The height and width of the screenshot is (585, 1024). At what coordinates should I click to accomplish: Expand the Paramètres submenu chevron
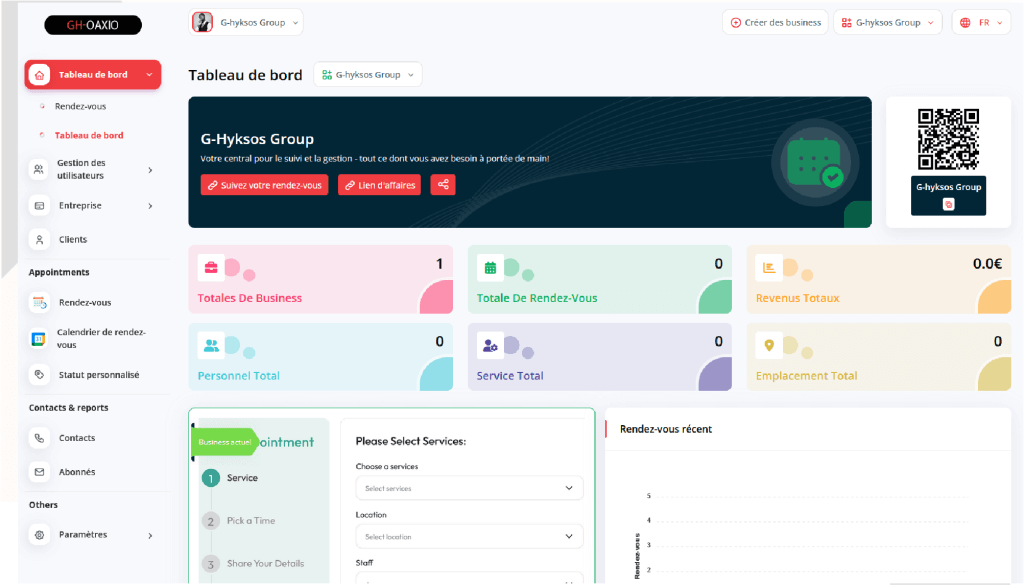(x=150, y=535)
